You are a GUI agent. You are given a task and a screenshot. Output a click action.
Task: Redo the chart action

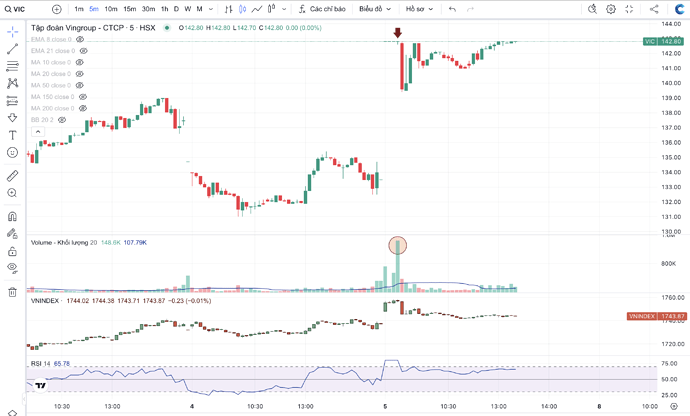click(470, 9)
